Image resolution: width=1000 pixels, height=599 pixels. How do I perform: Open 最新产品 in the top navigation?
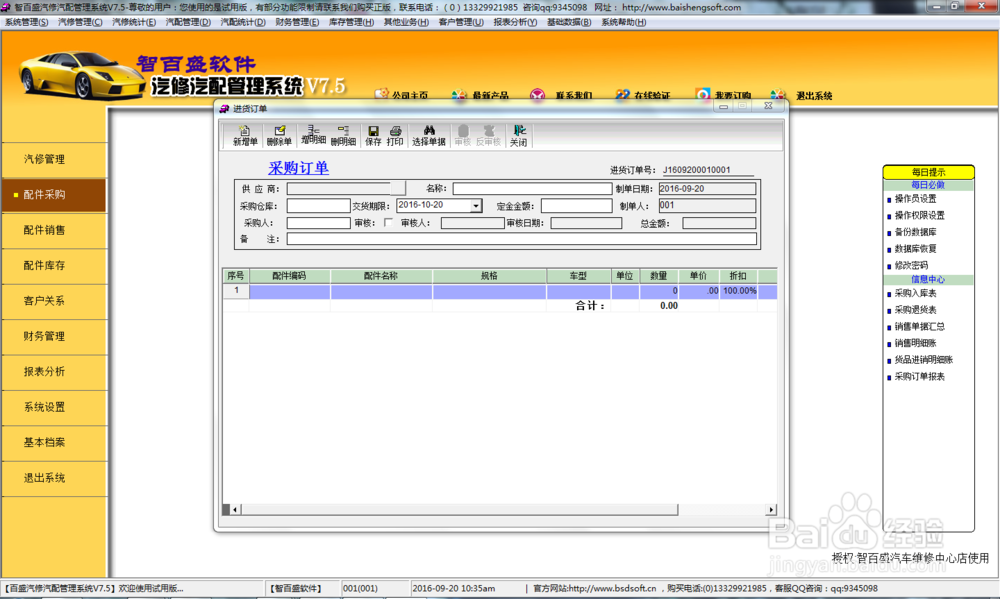(x=480, y=95)
